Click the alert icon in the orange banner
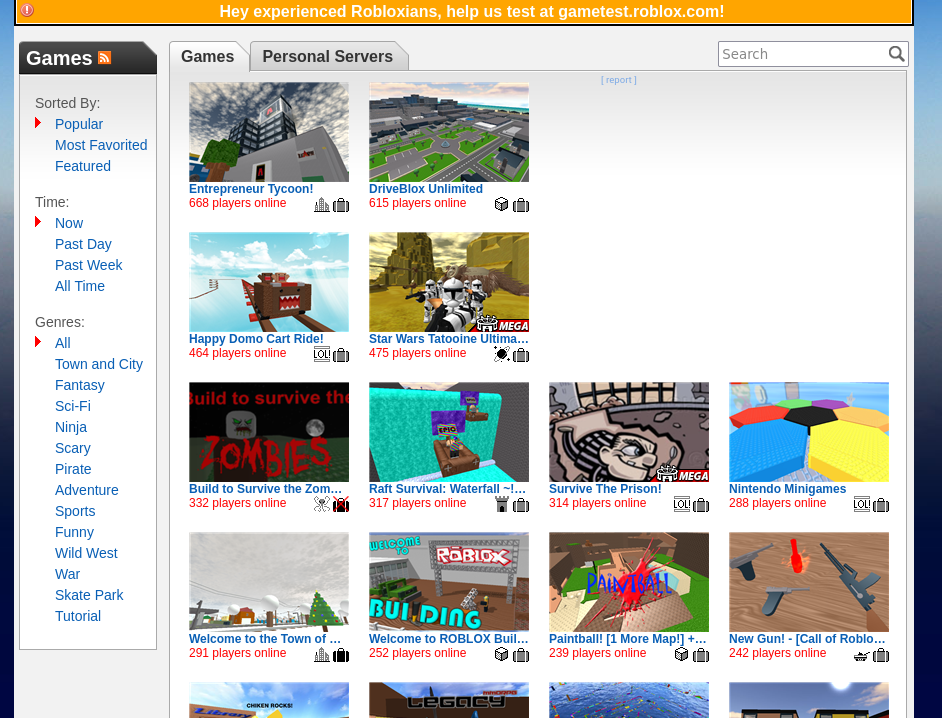942x718 pixels. [27, 11]
